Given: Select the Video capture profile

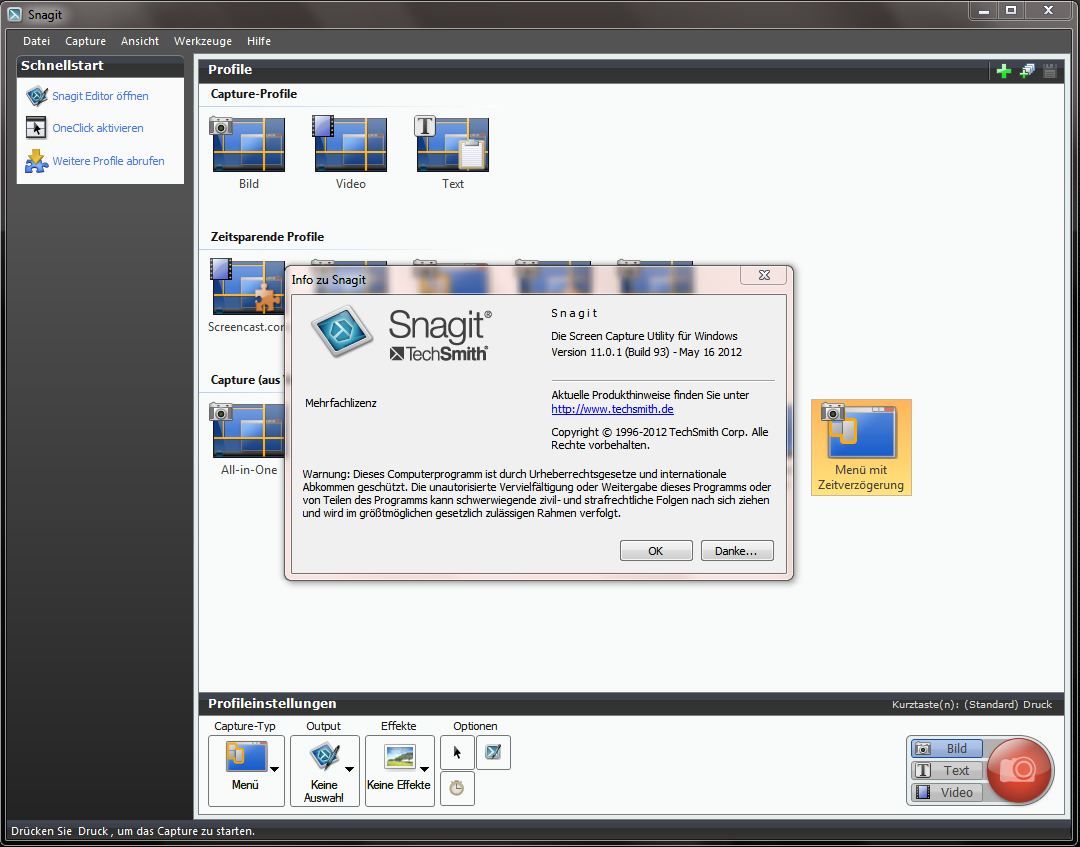Looking at the screenshot, I should point(350,153).
